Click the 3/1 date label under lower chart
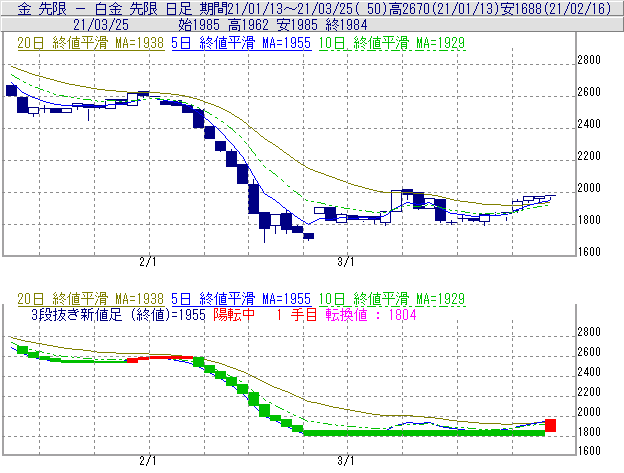Viewport: 624px width, 473px height. tap(346, 461)
